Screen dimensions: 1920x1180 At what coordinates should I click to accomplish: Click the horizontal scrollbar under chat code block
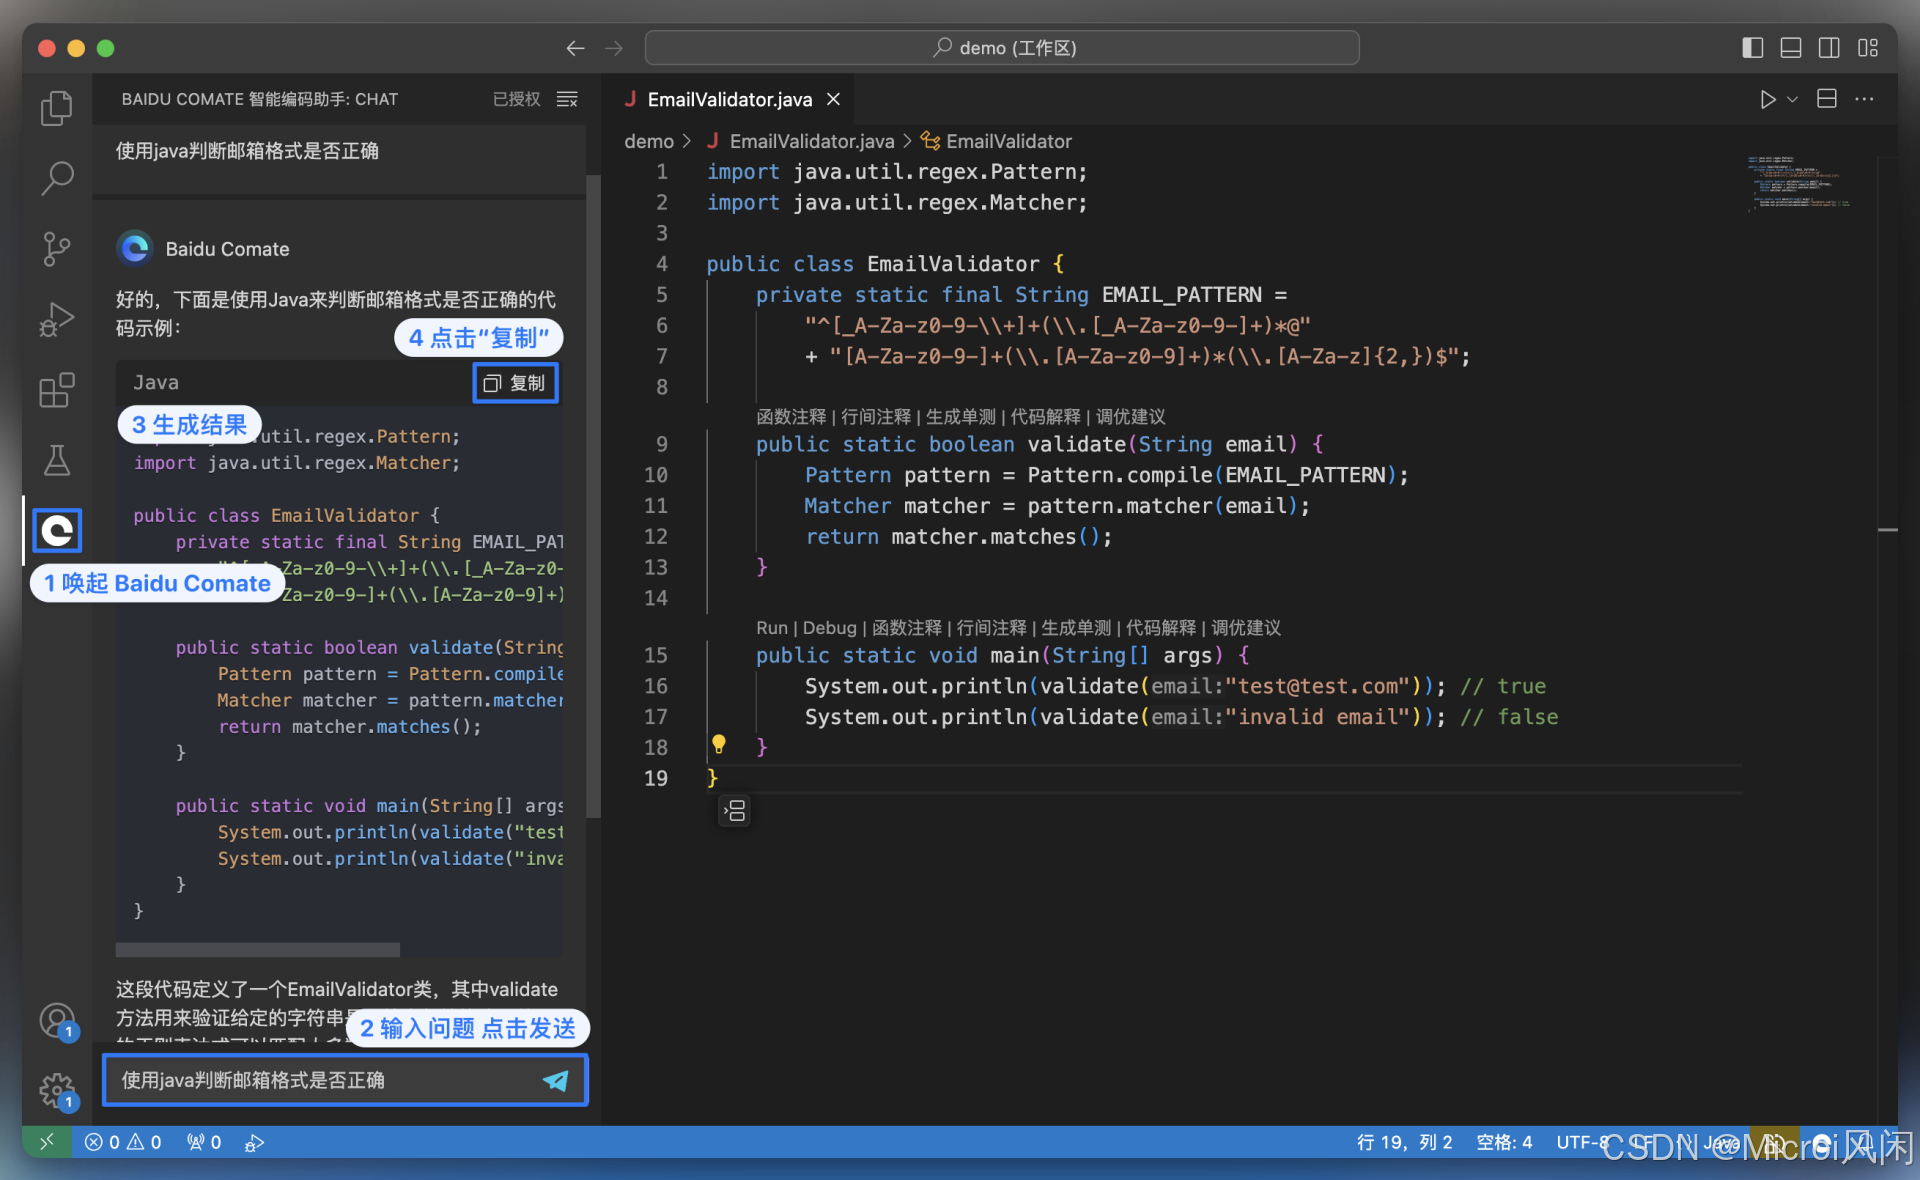pyautogui.click(x=257, y=949)
